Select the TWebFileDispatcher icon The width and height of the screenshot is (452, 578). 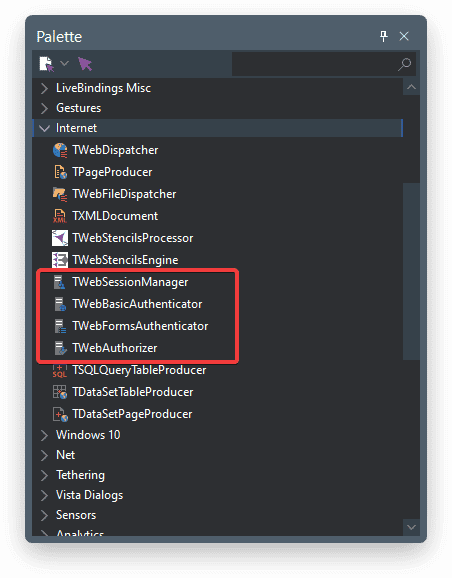60,194
